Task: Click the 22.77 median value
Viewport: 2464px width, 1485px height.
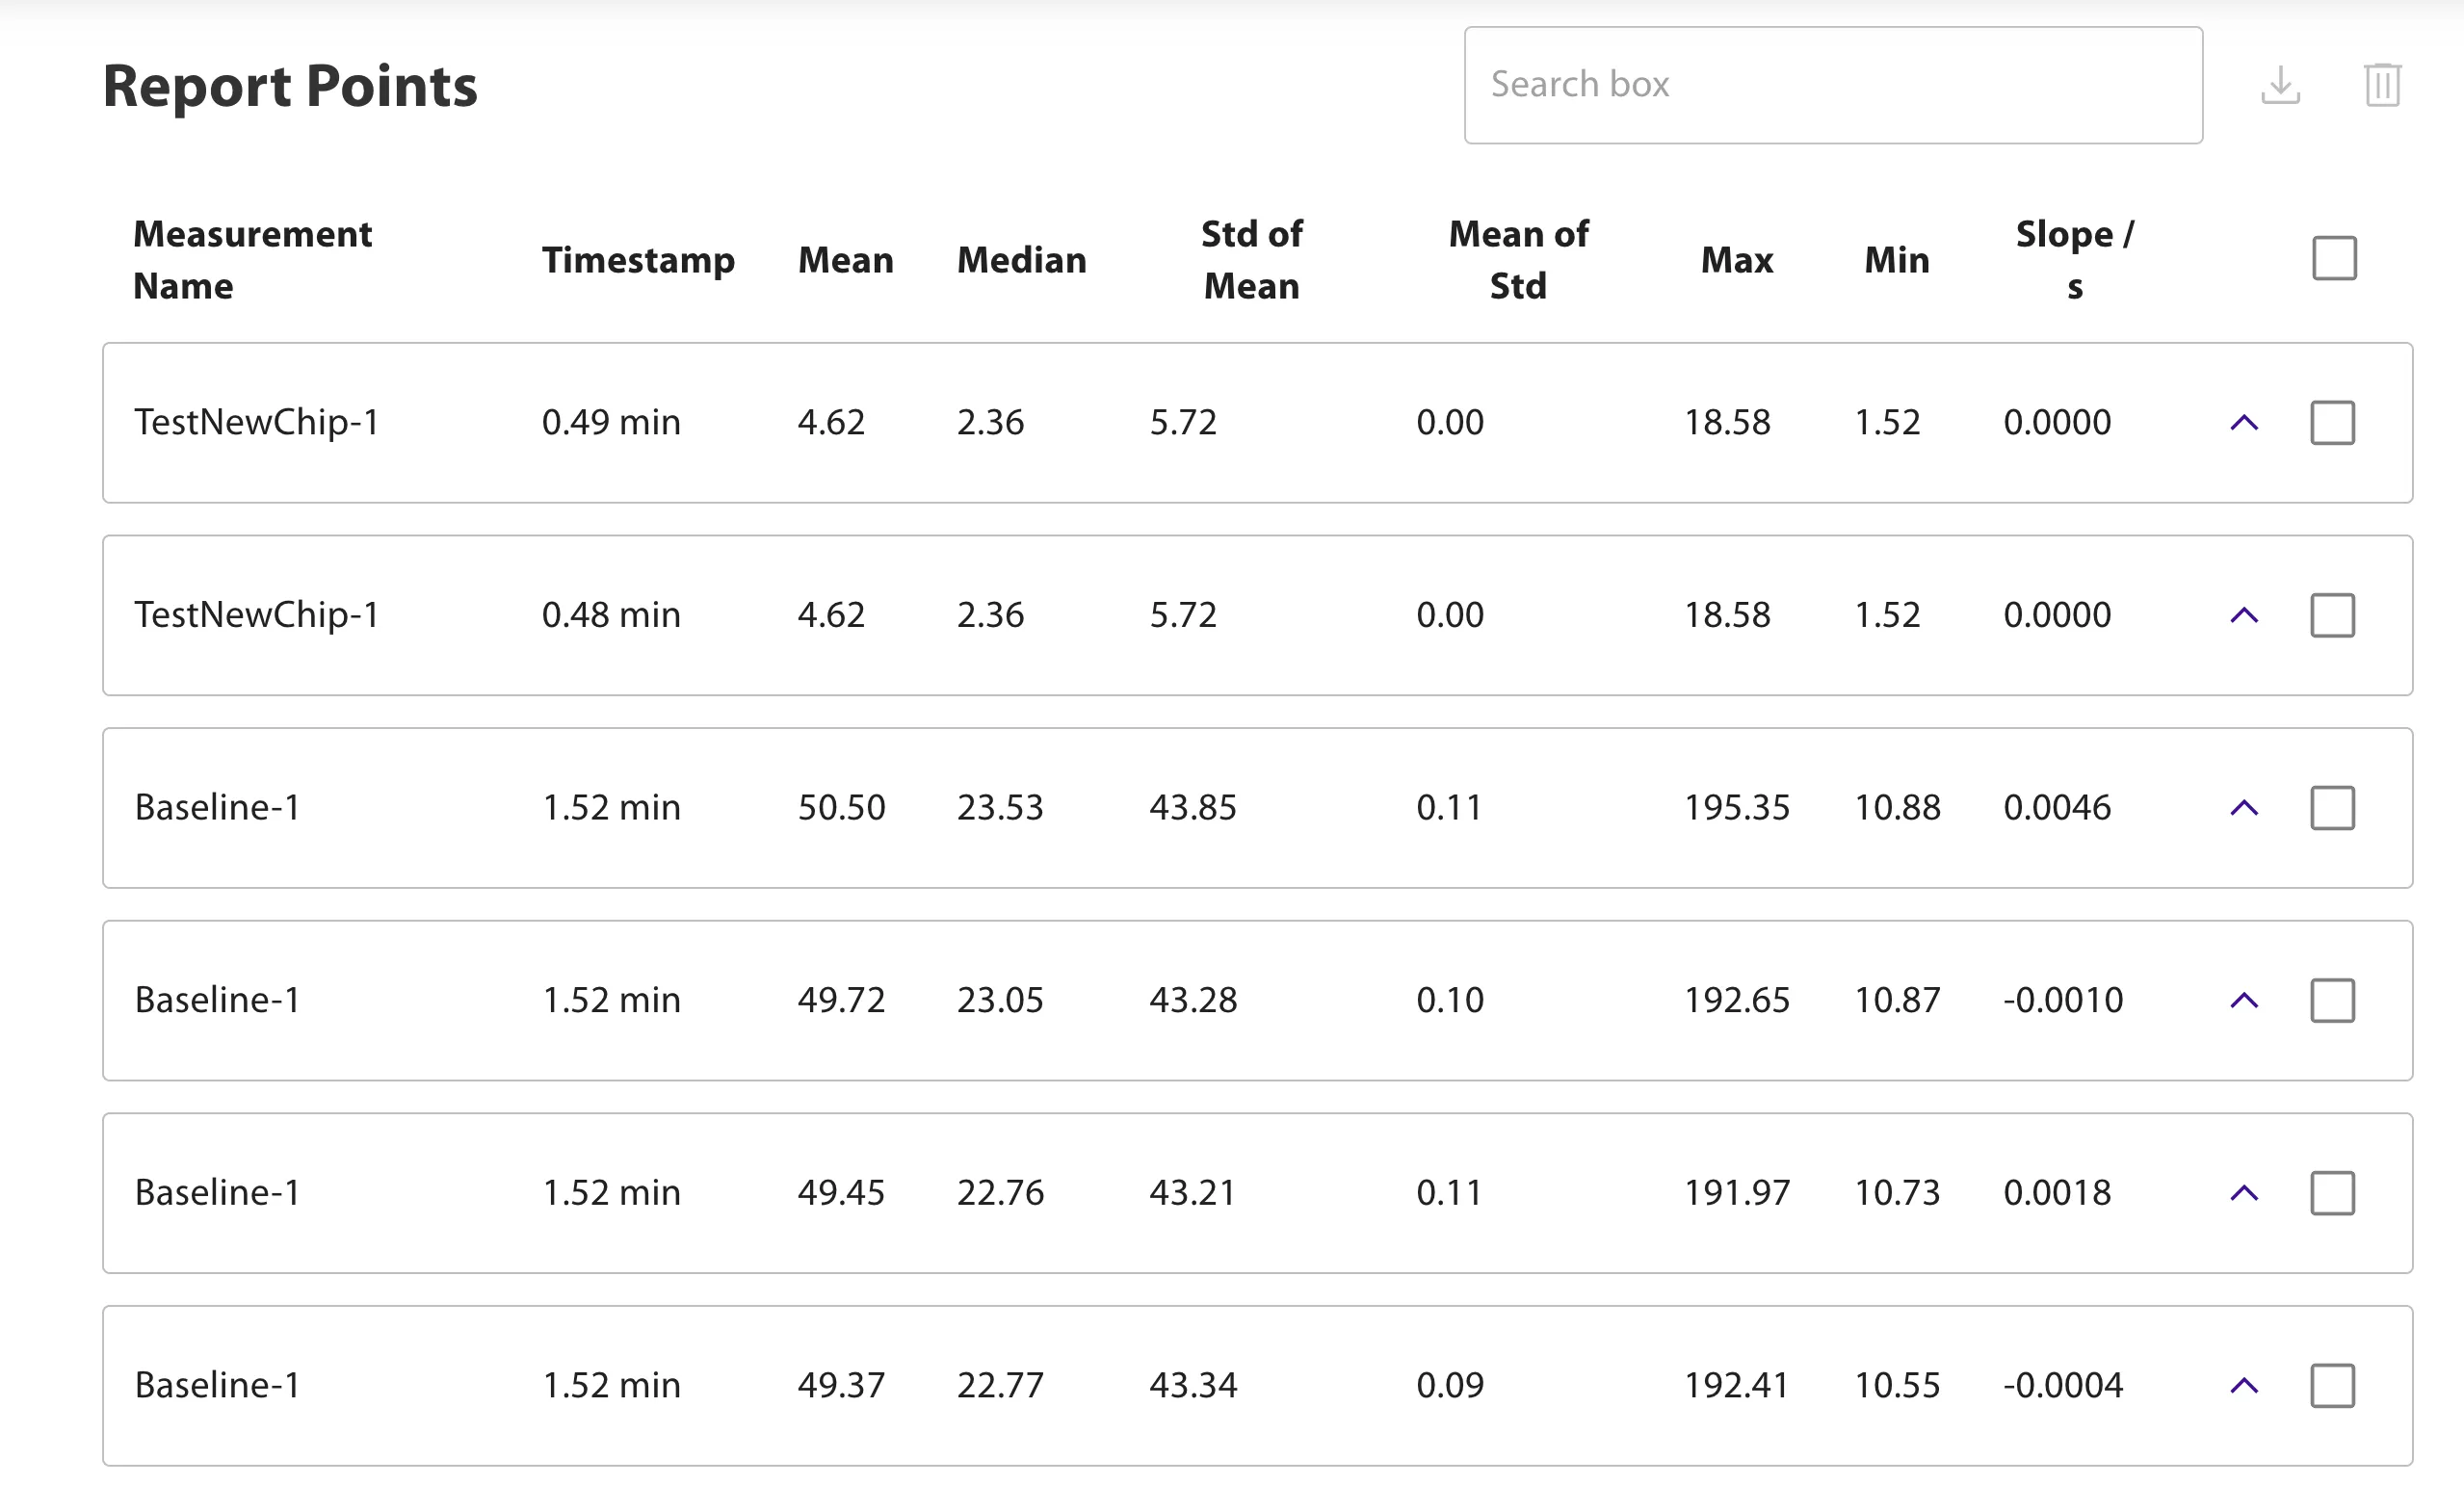Action: [x=1000, y=1385]
